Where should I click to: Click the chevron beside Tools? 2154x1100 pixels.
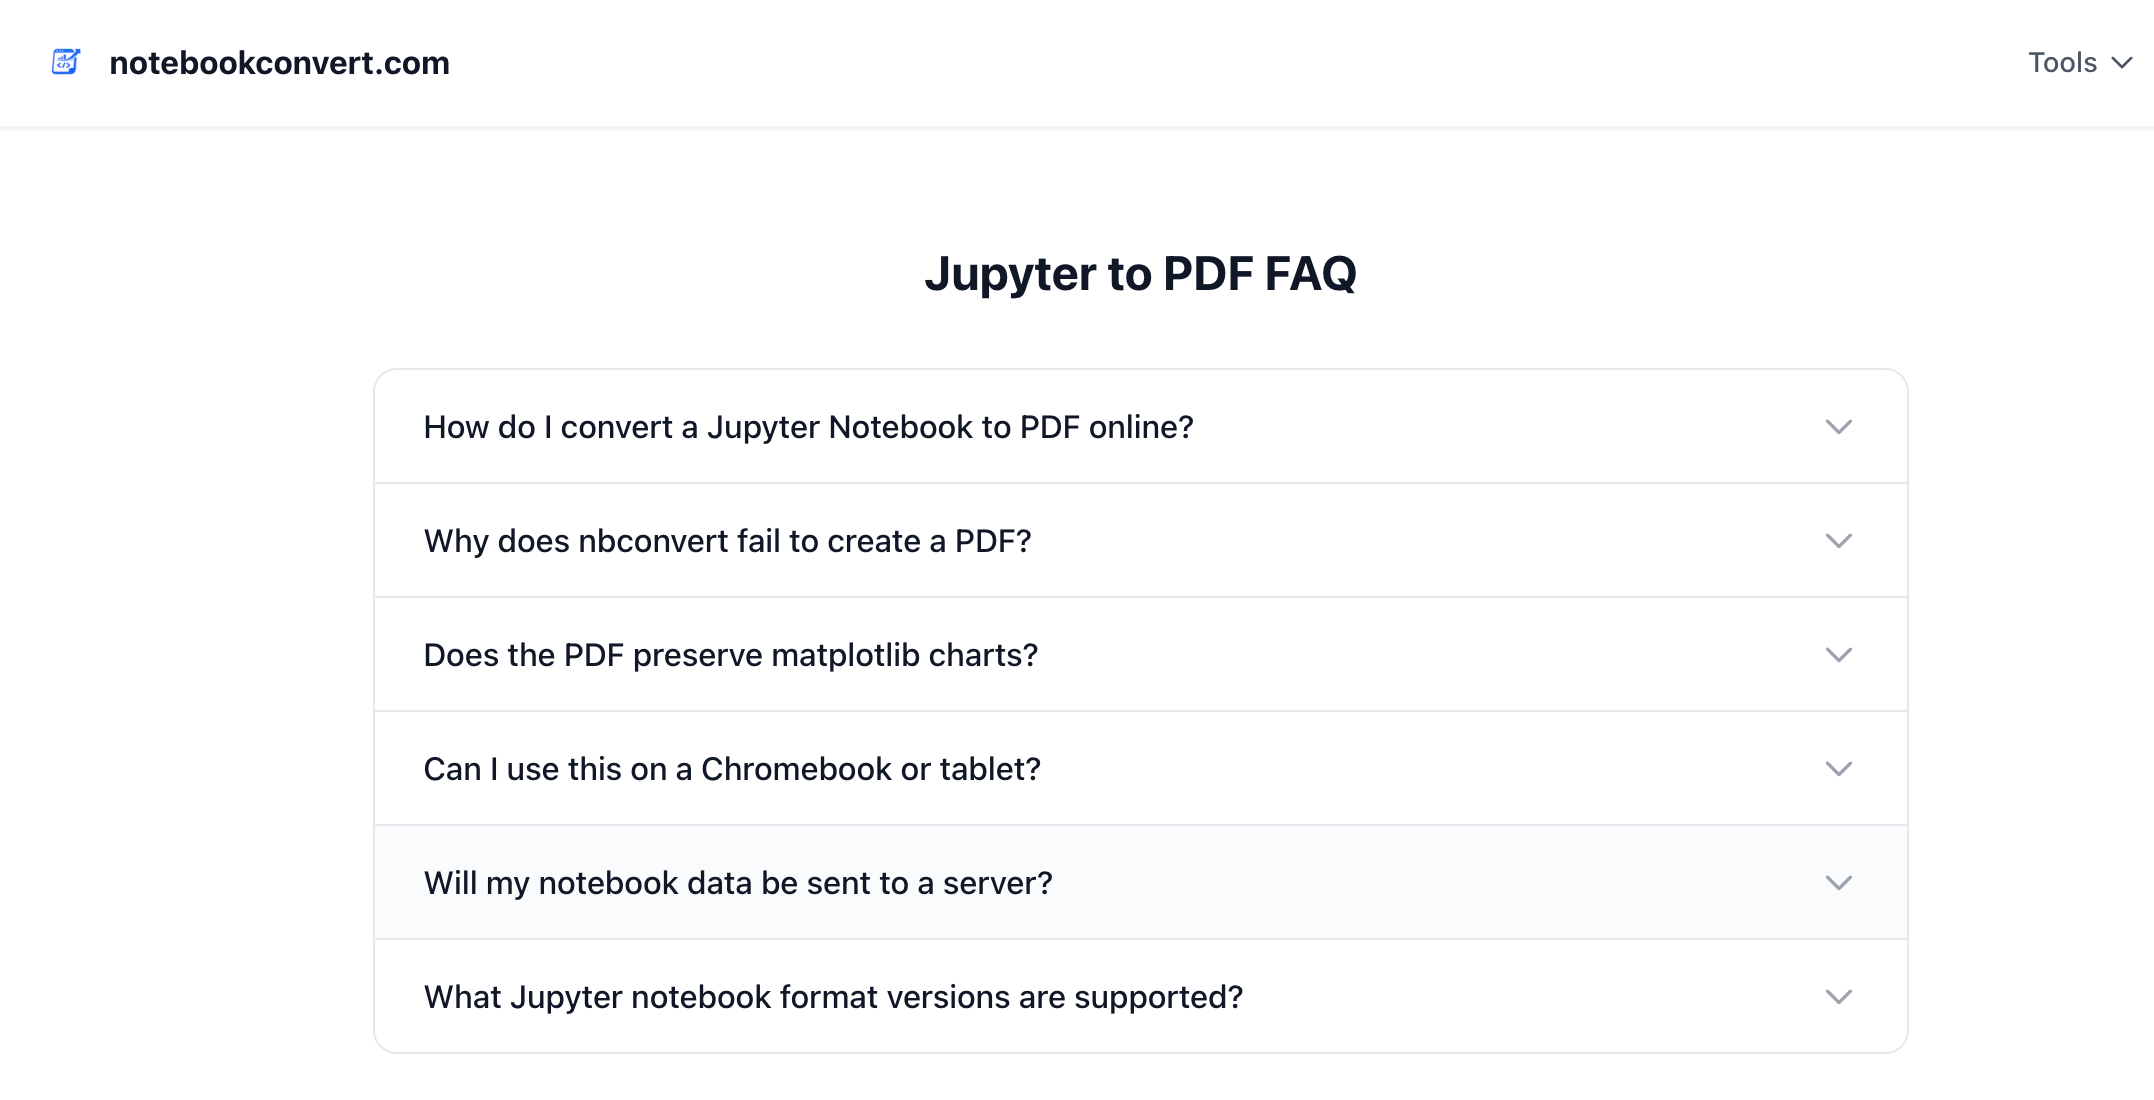click(2122, 63)
